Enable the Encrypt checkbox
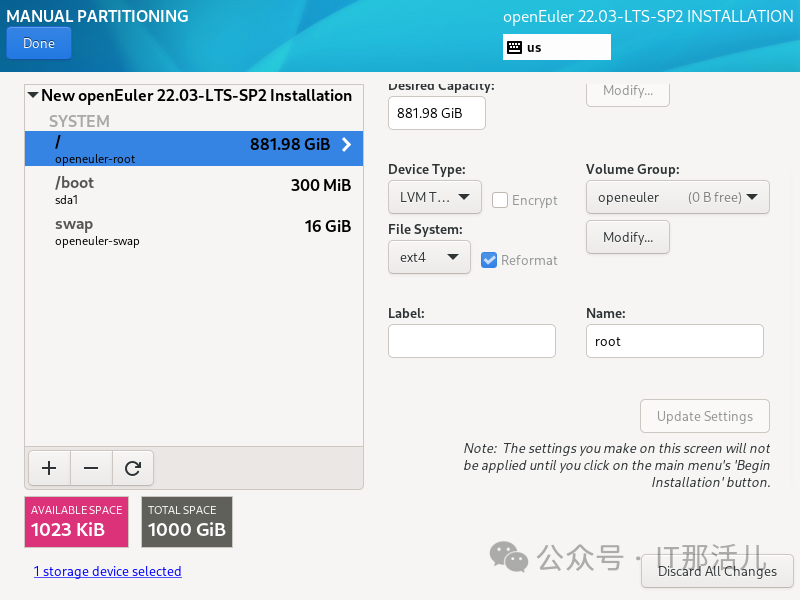This screenshot has width=800, height=600. pyautogui.click(x=500, y=200)
